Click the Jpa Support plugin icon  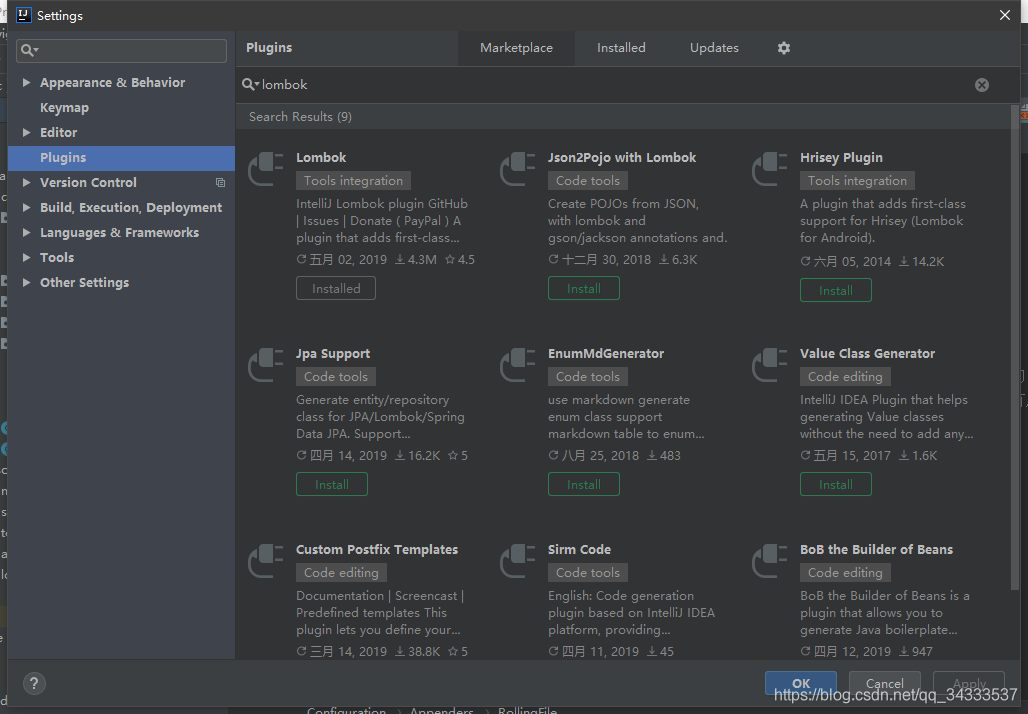(x=266, y=365)
